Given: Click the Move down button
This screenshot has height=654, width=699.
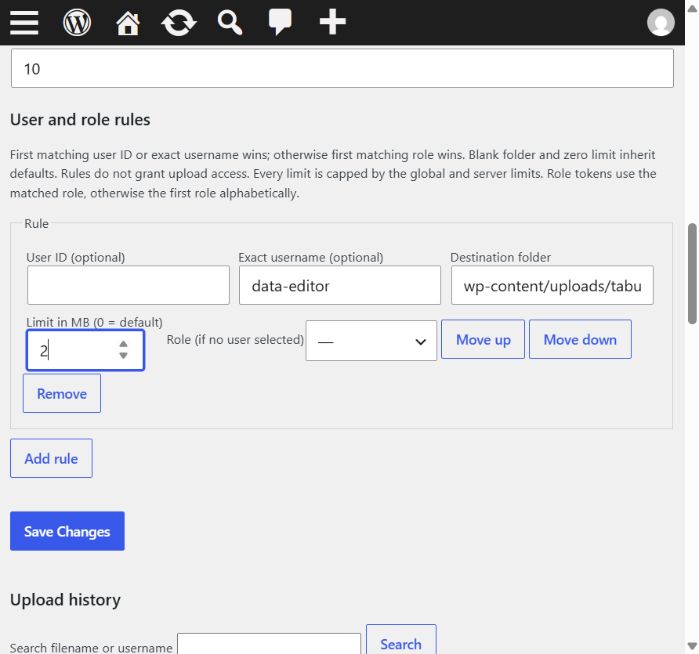Looking at the screenshot, I should click(580, 339).
